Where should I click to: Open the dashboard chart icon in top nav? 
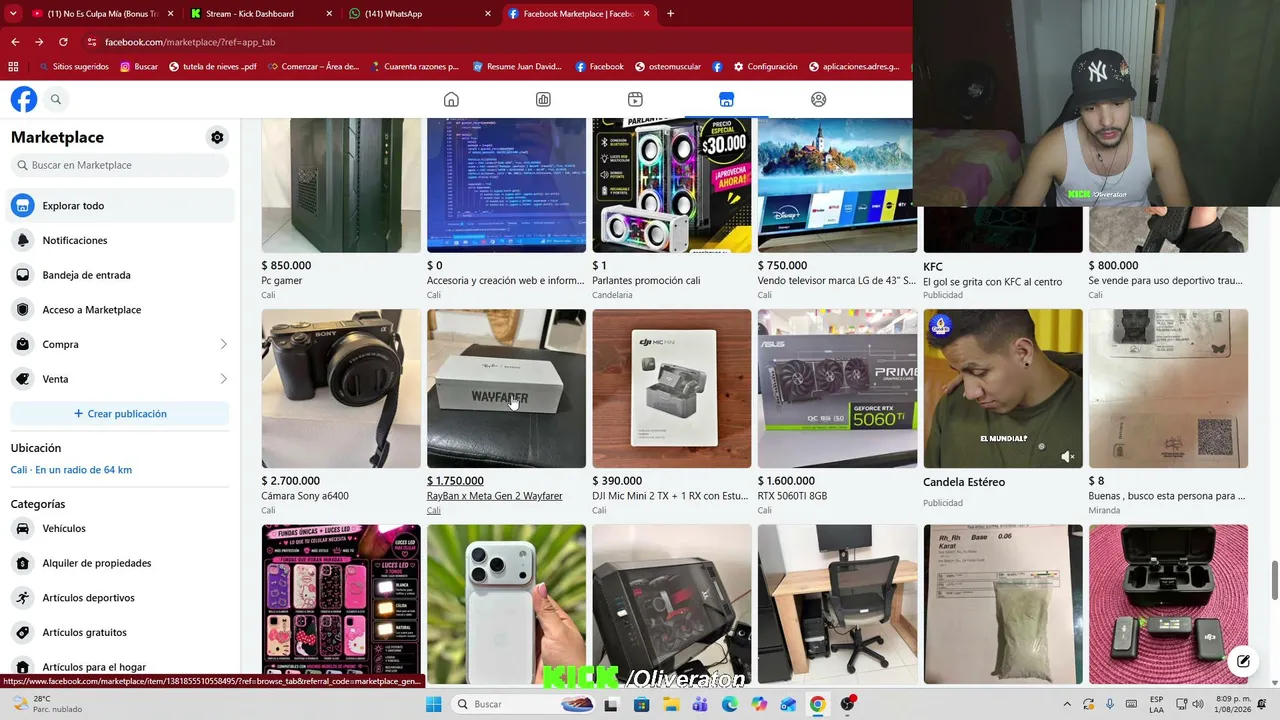[x=543, y=99]
